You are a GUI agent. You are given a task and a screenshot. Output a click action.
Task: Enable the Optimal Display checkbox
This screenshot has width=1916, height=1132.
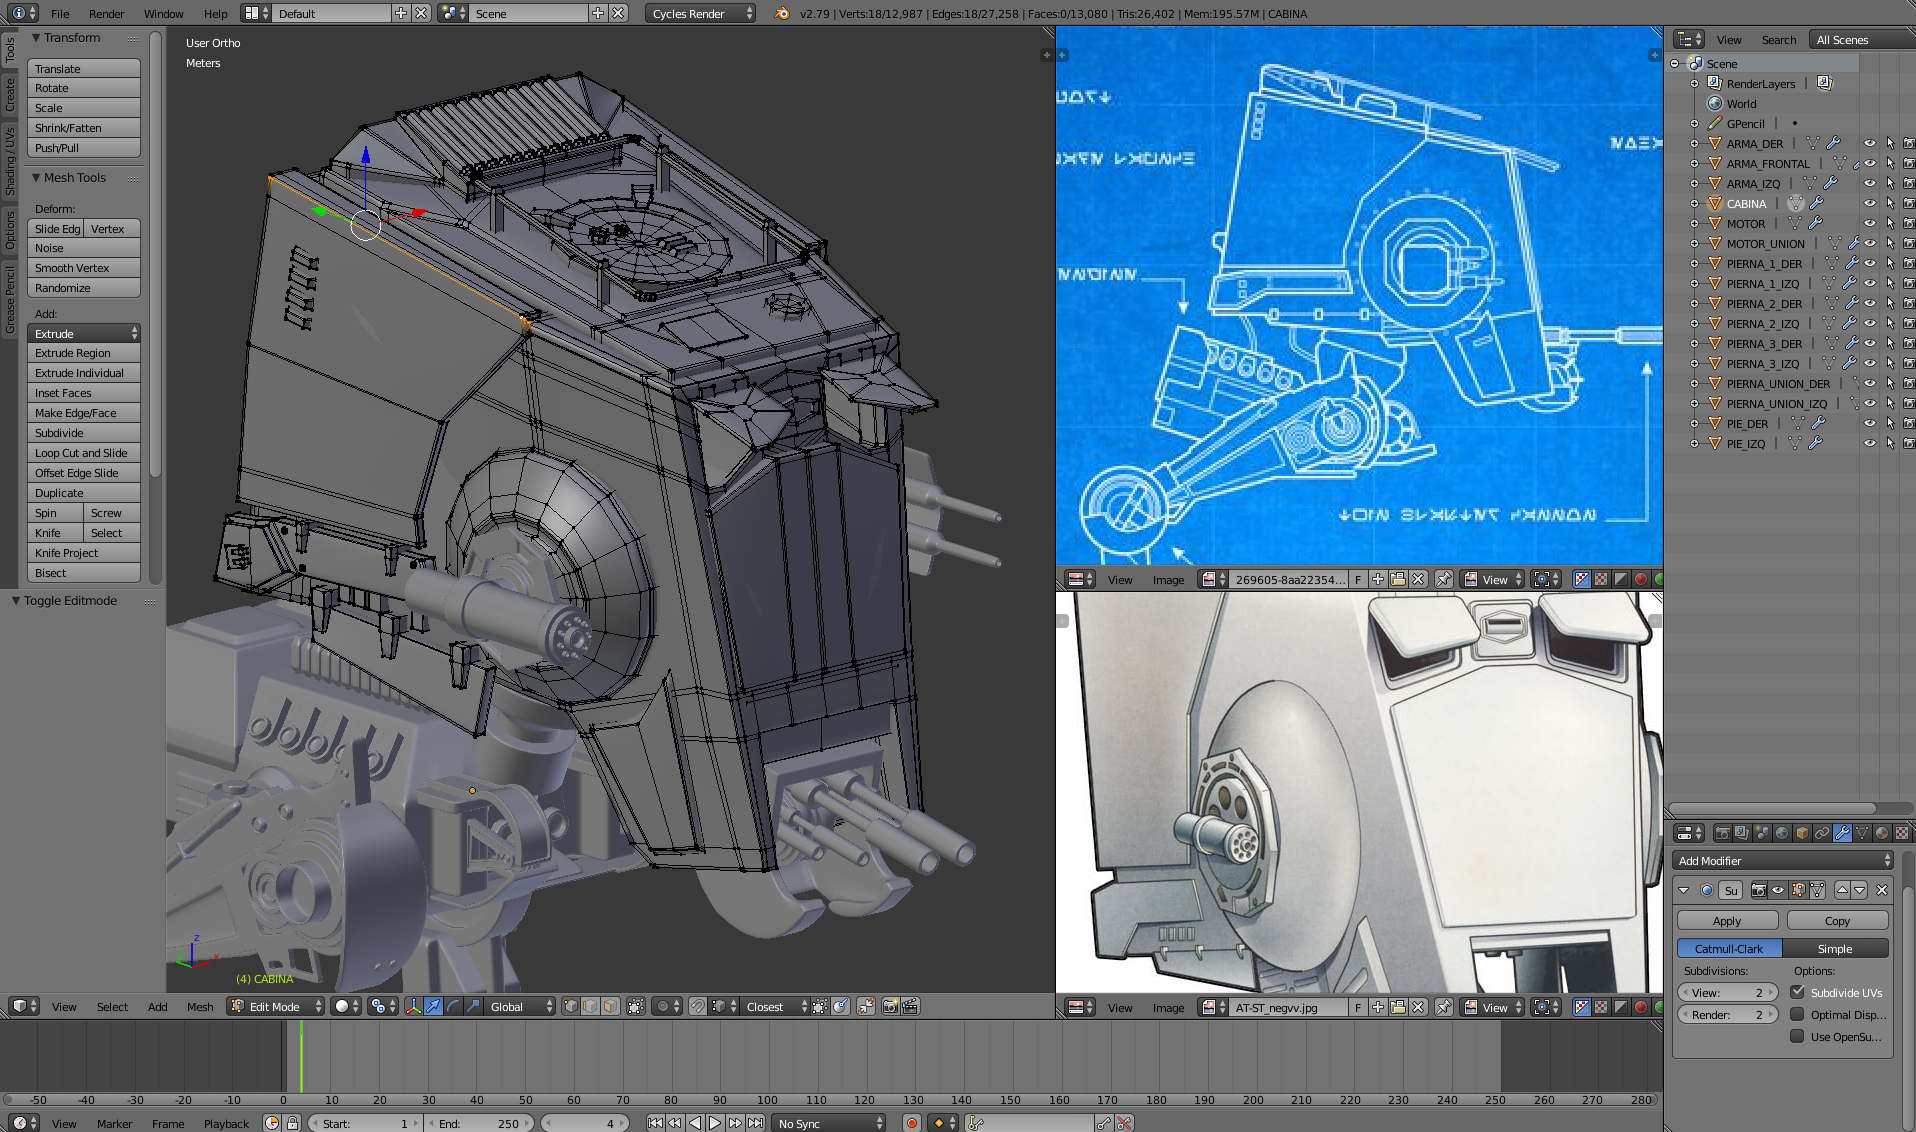1797,1014
